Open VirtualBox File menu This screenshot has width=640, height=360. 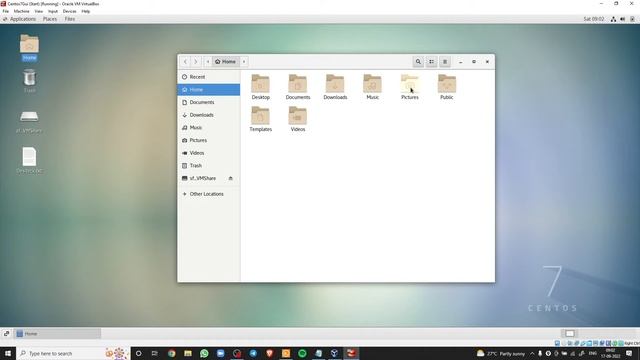point(6,11)
